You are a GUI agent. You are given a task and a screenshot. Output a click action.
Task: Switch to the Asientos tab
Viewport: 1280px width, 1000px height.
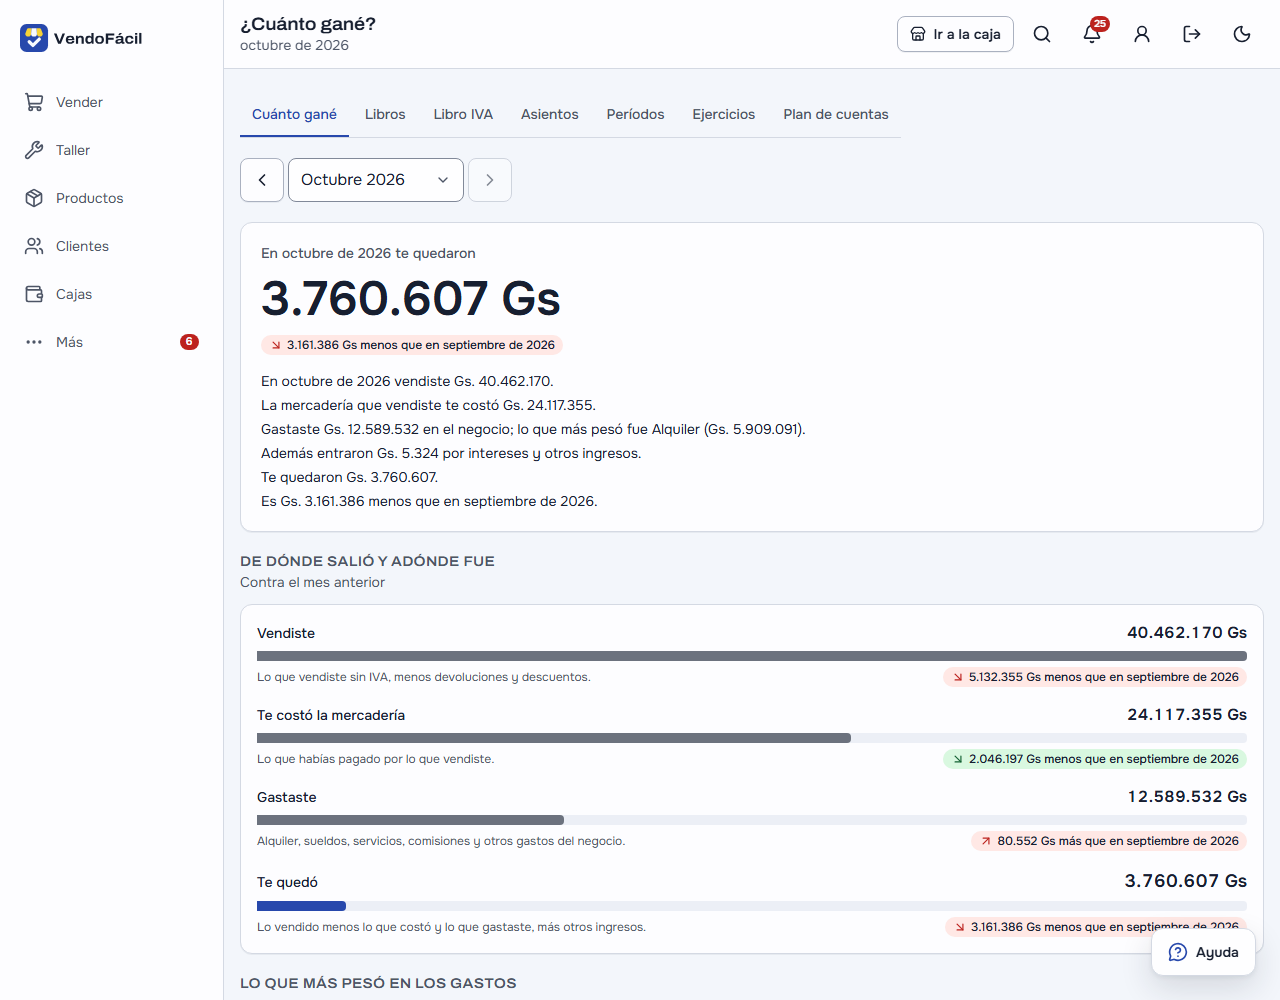(x=550, y=114)
